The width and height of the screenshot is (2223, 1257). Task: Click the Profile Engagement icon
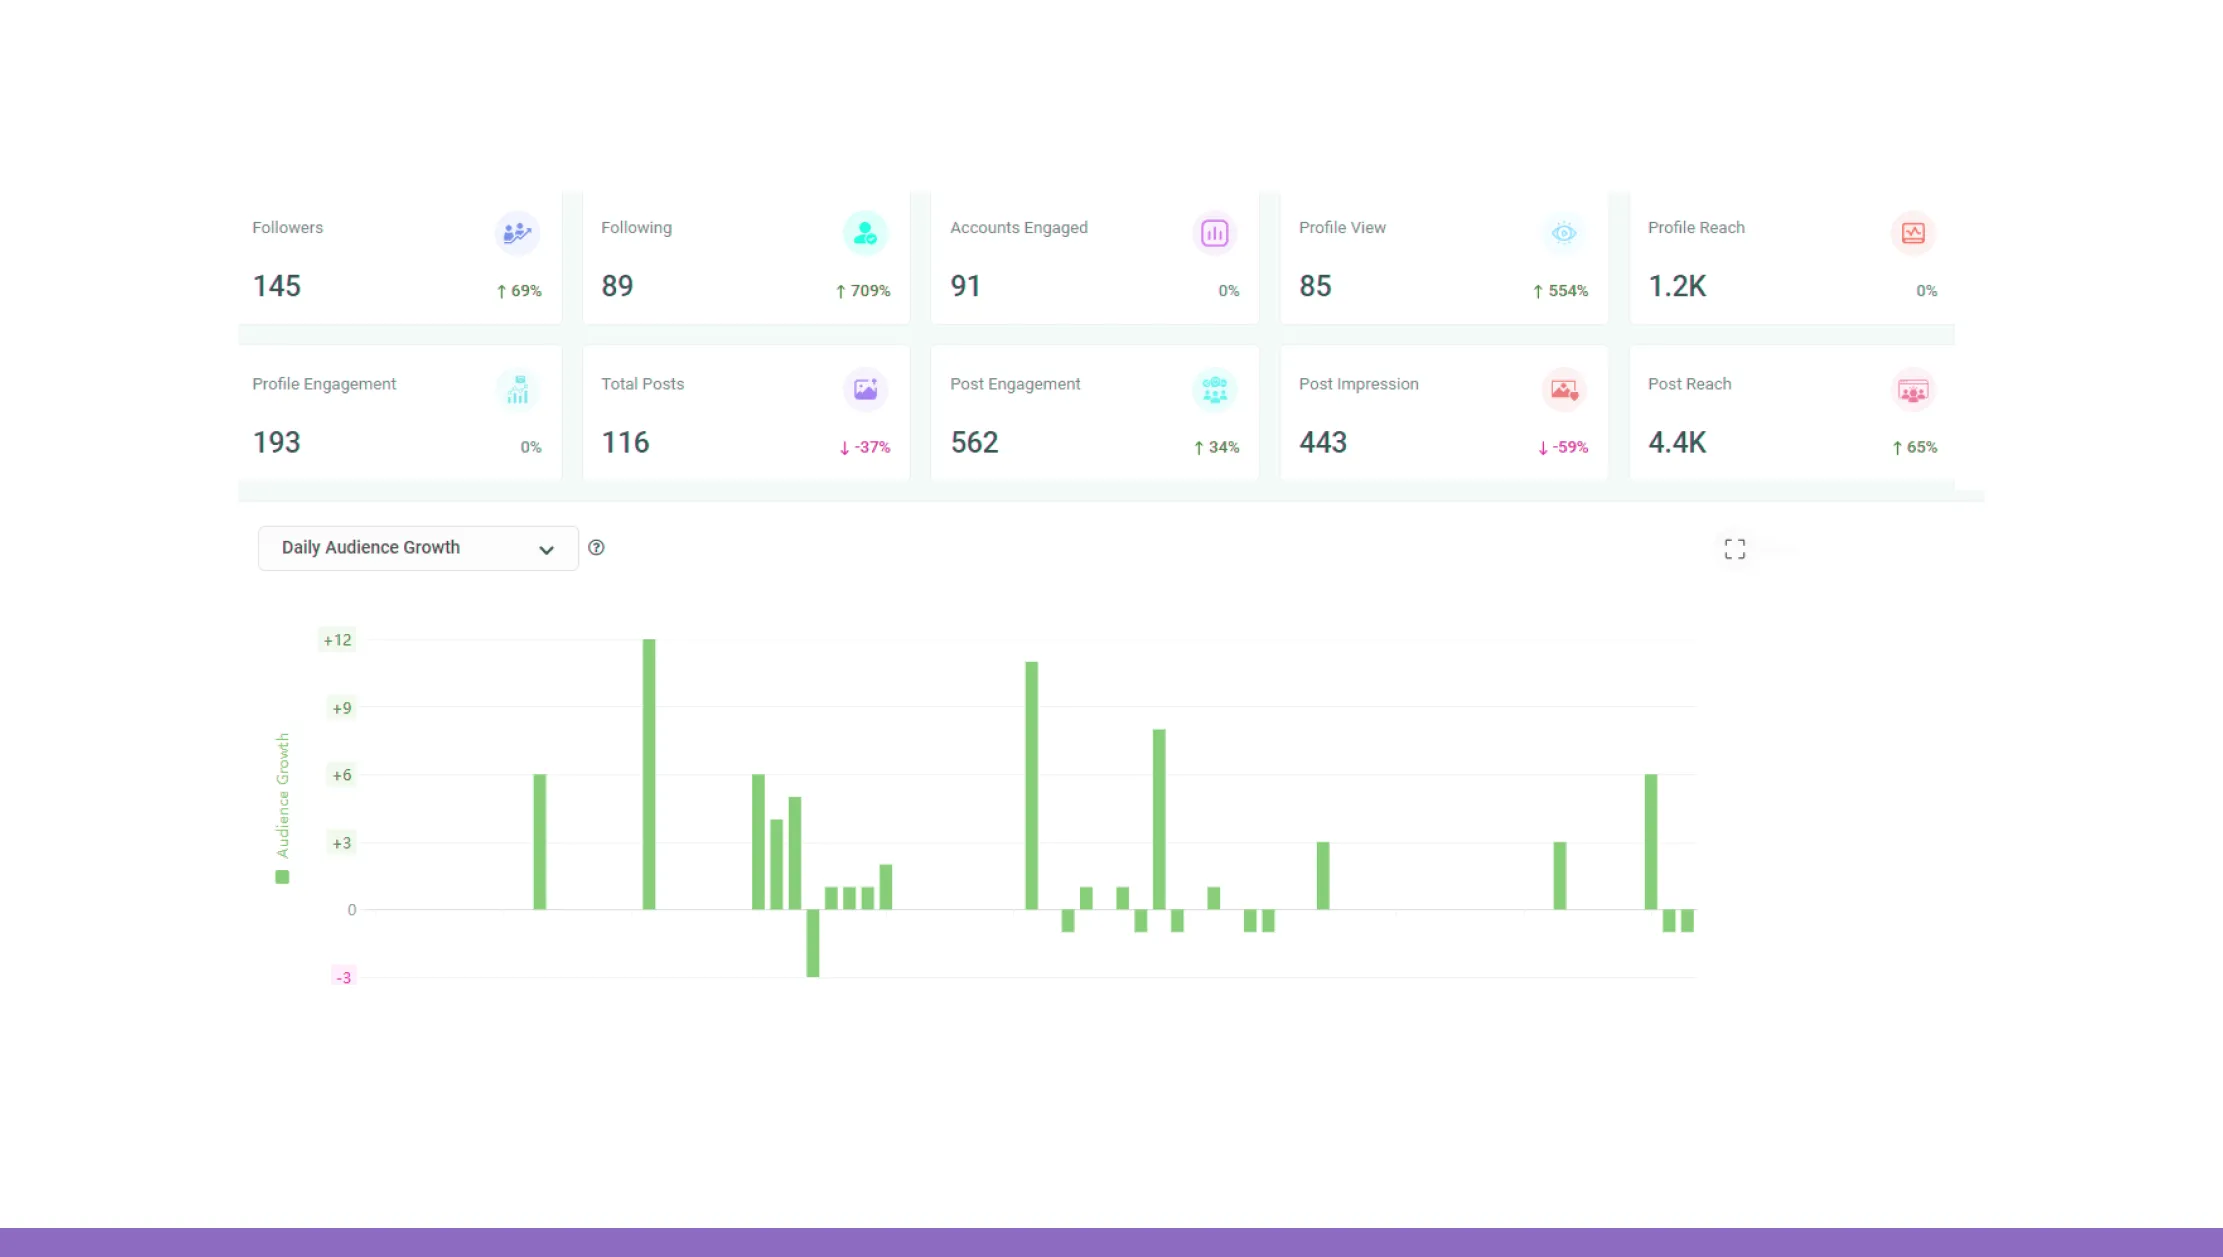click(x=517, y=390)
